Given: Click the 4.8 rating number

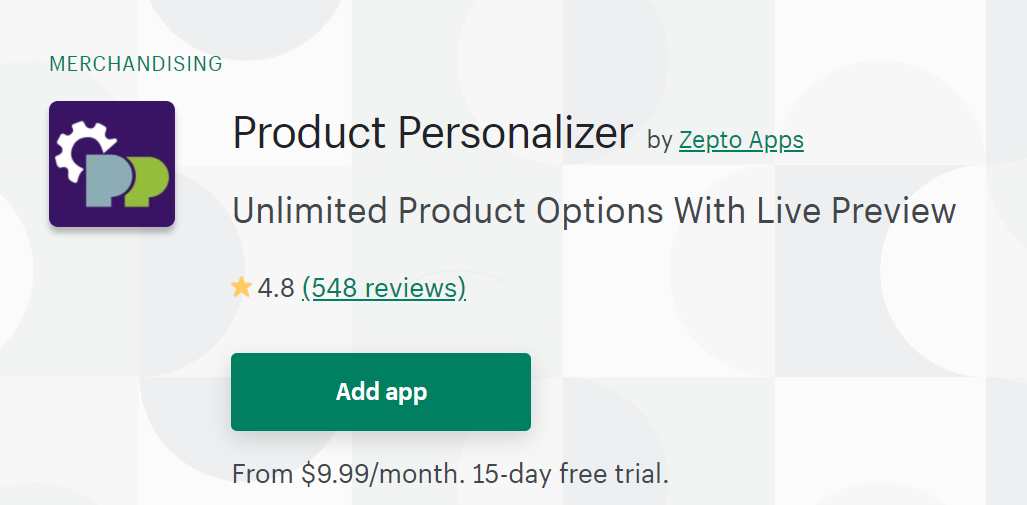Looking at the screenshot, I should tap(276, 288).
